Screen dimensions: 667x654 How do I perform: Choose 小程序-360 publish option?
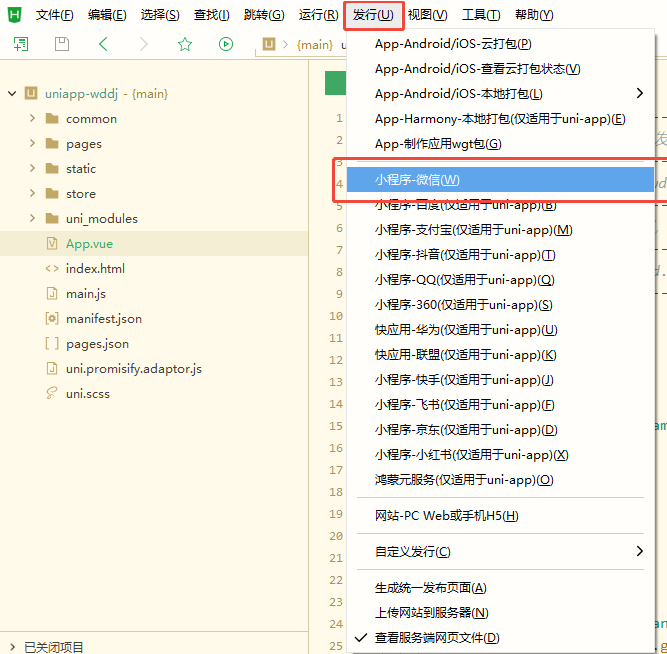click(x=500, y=305)
